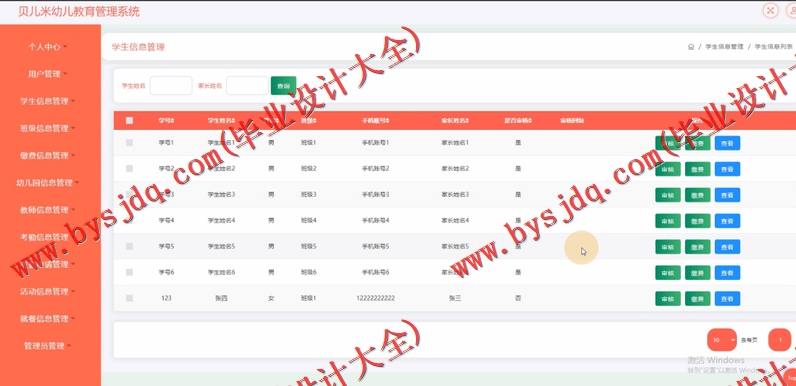The width and height of the screenshot is (796, 386).
Task: Open 就餐信息管理 sidebar menu
Action: pyautogui.click(x=48, y=319)
